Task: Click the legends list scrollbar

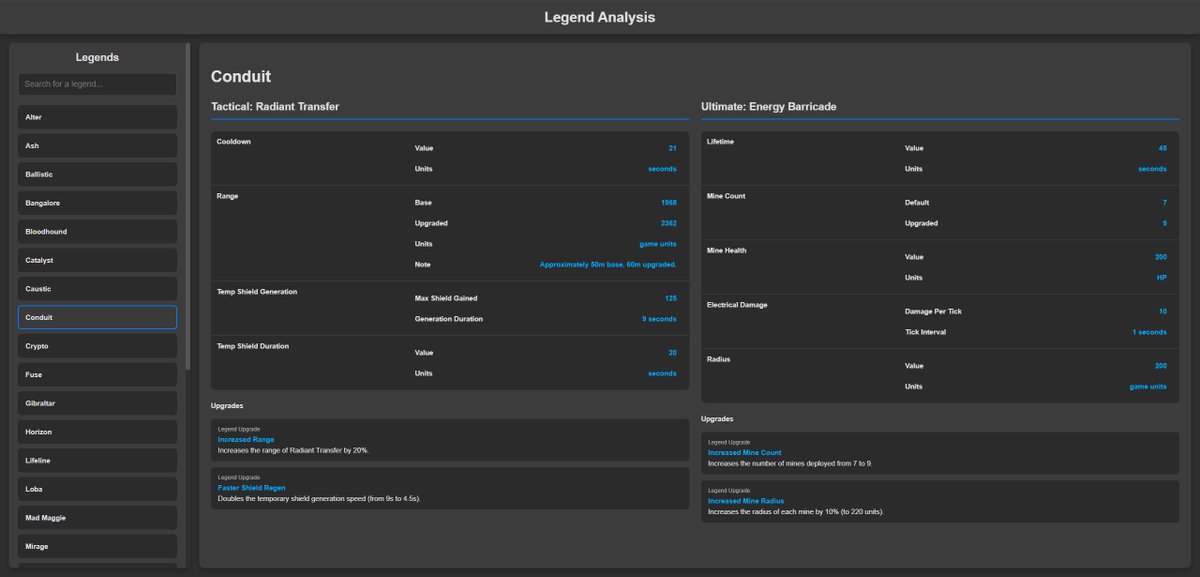Action: tap(187, 206)
